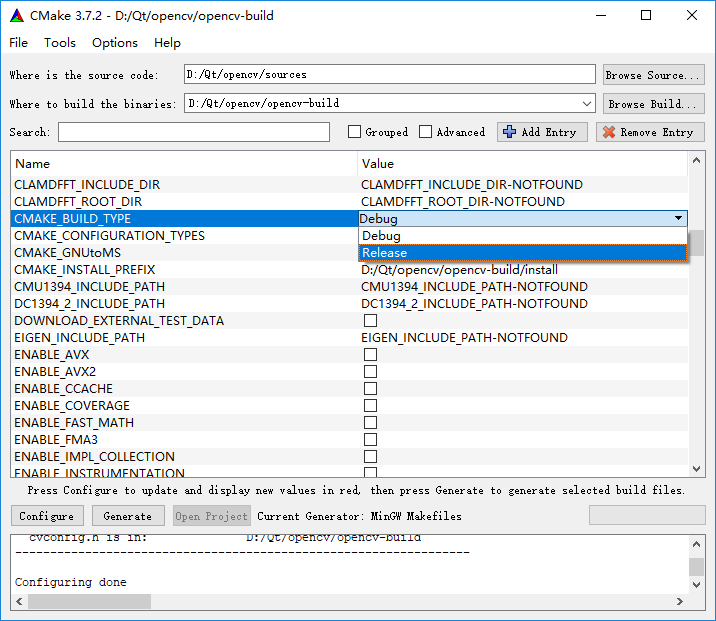
Task: Click the Configure button
Action: pyautogui.click(x=47, y=516)
